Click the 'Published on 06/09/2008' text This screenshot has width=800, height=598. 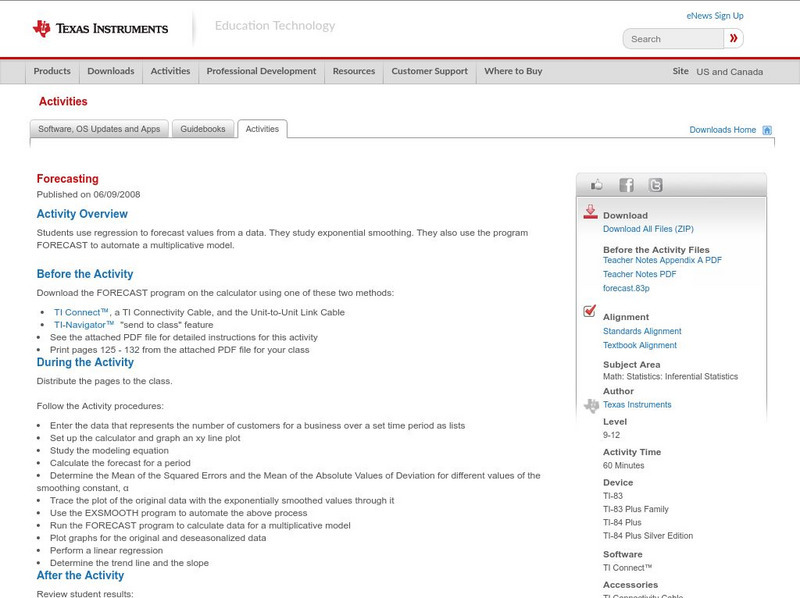point(88,194)
